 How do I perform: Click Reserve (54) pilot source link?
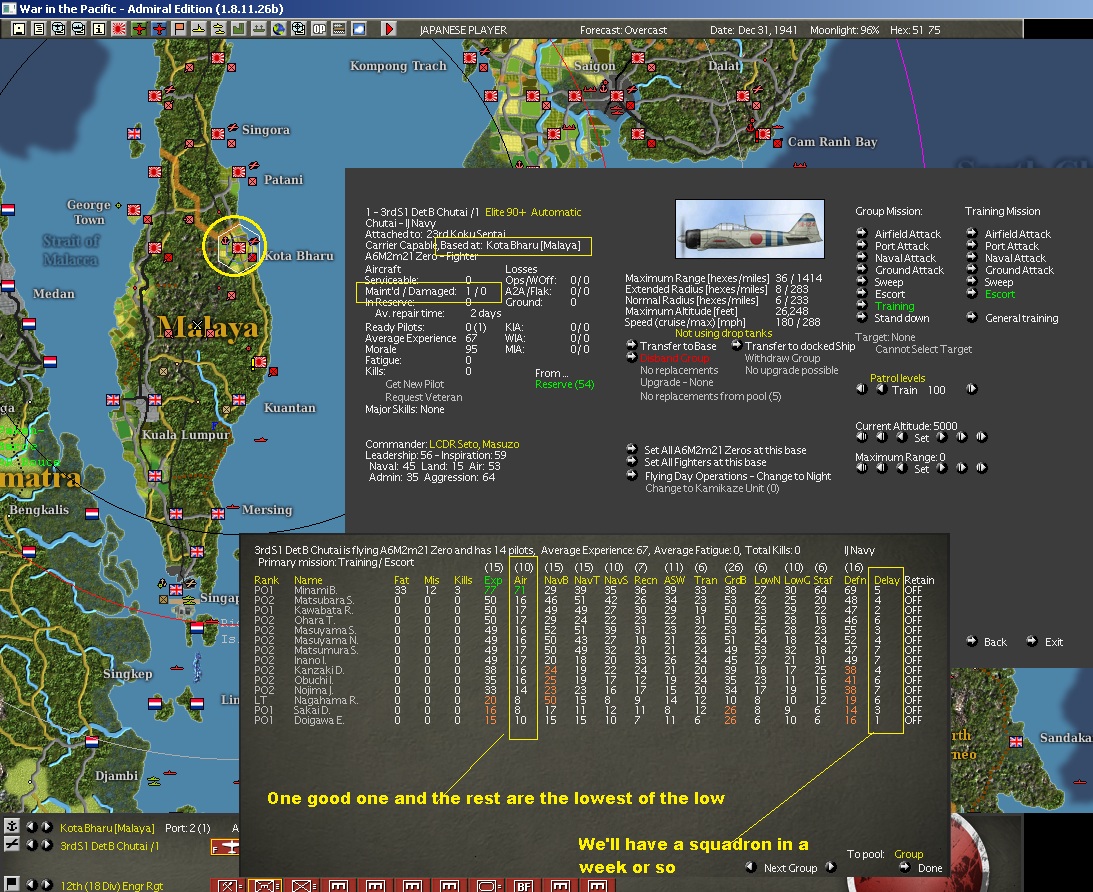(565, 384)
